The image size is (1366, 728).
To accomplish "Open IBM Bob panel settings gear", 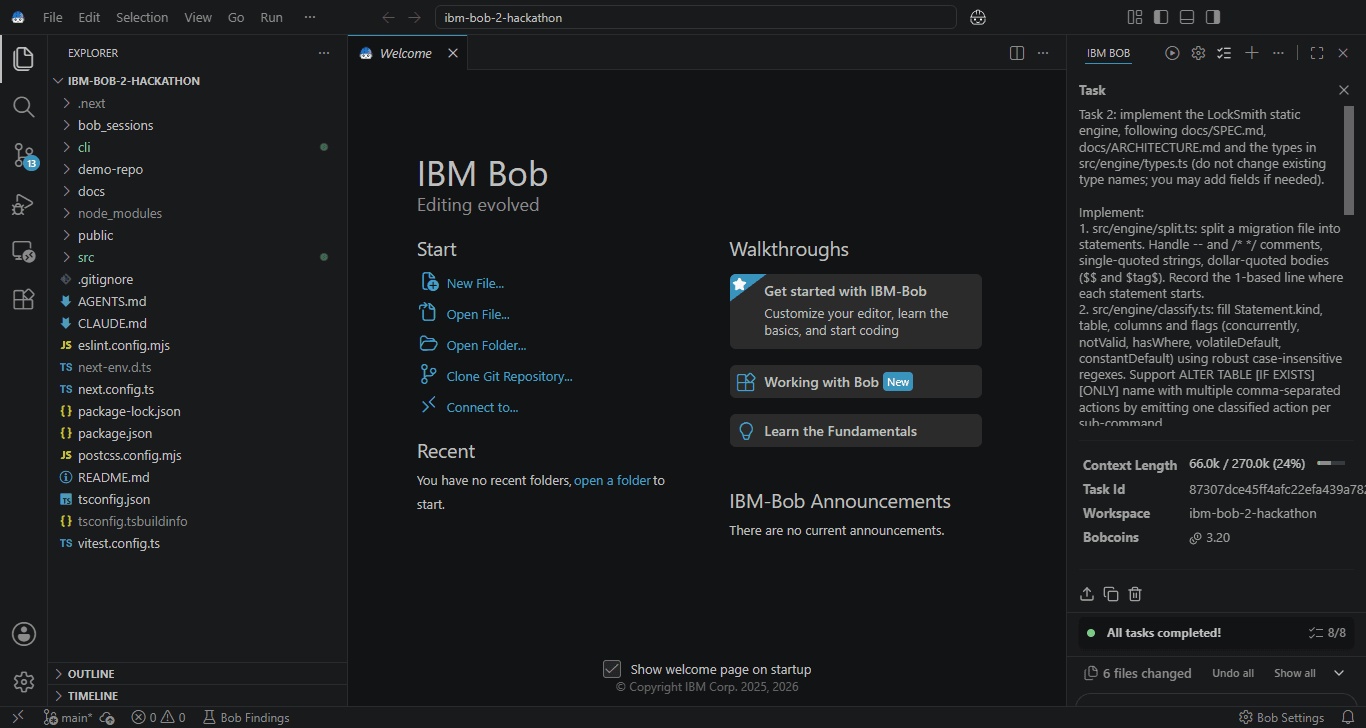I will [x=1198, y=53].
